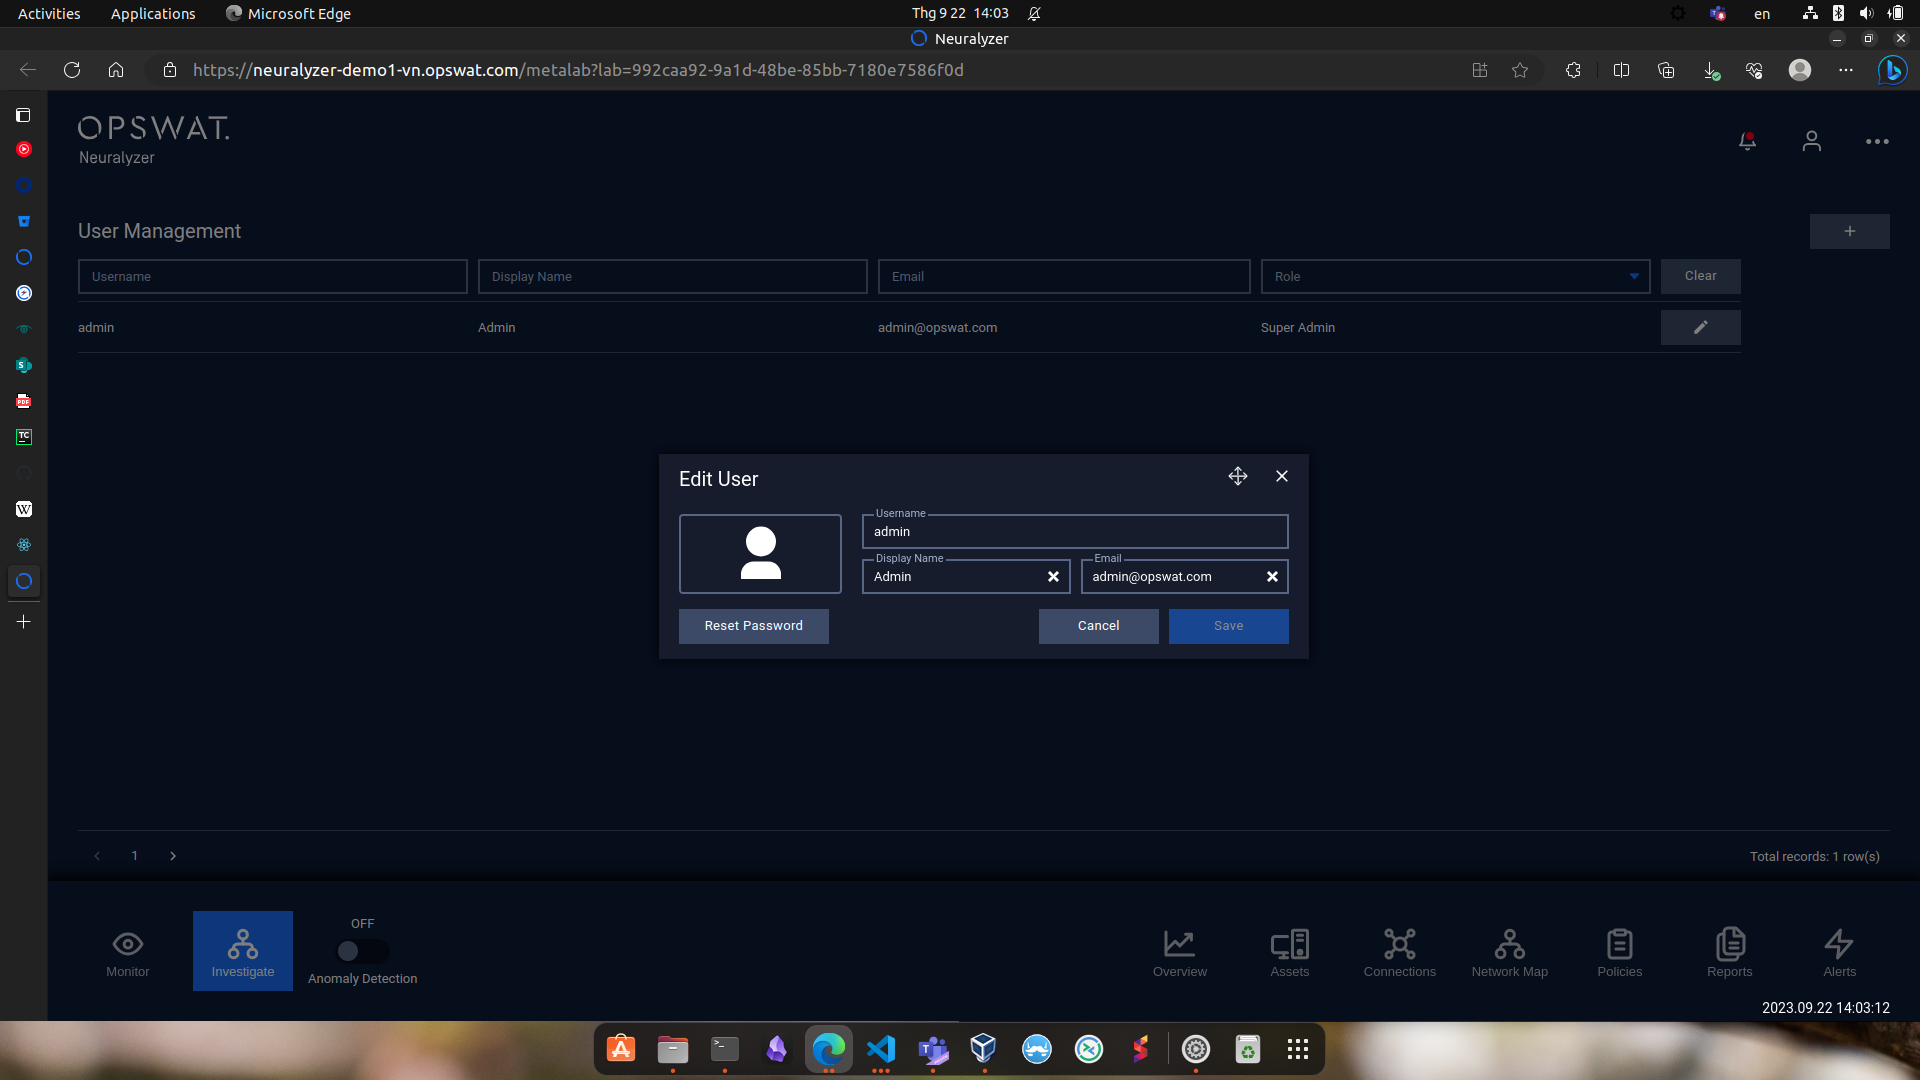Switch to Monitor mode
The image size is (1920, 1080).
128,951
